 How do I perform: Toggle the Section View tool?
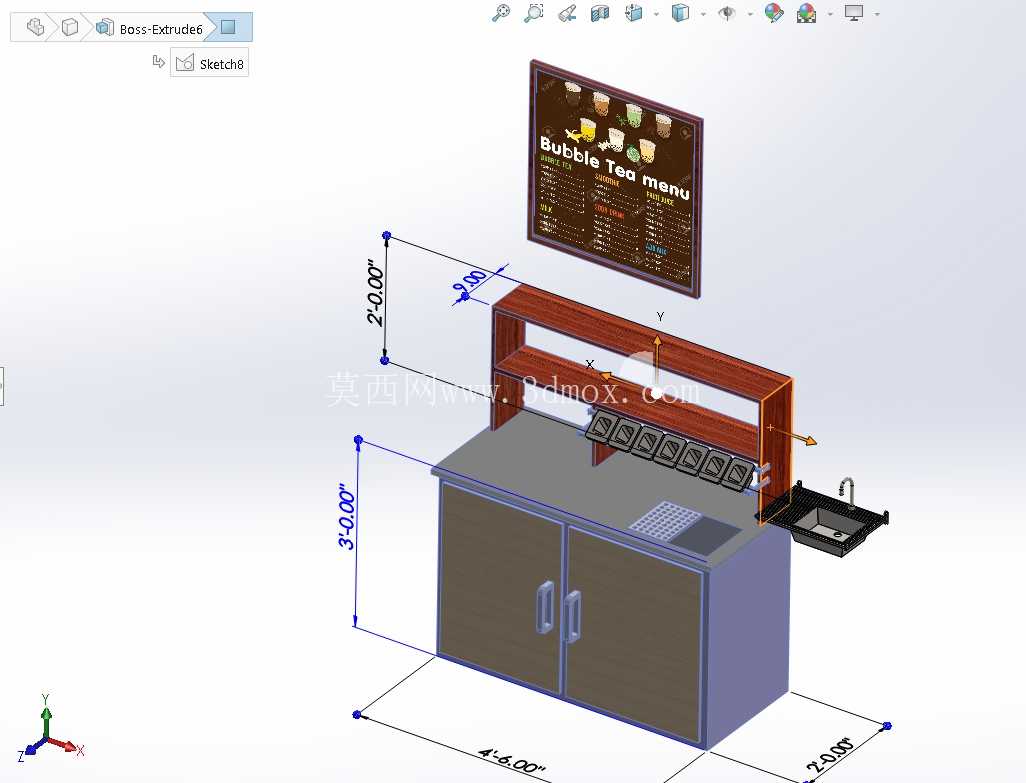point(600,12)
